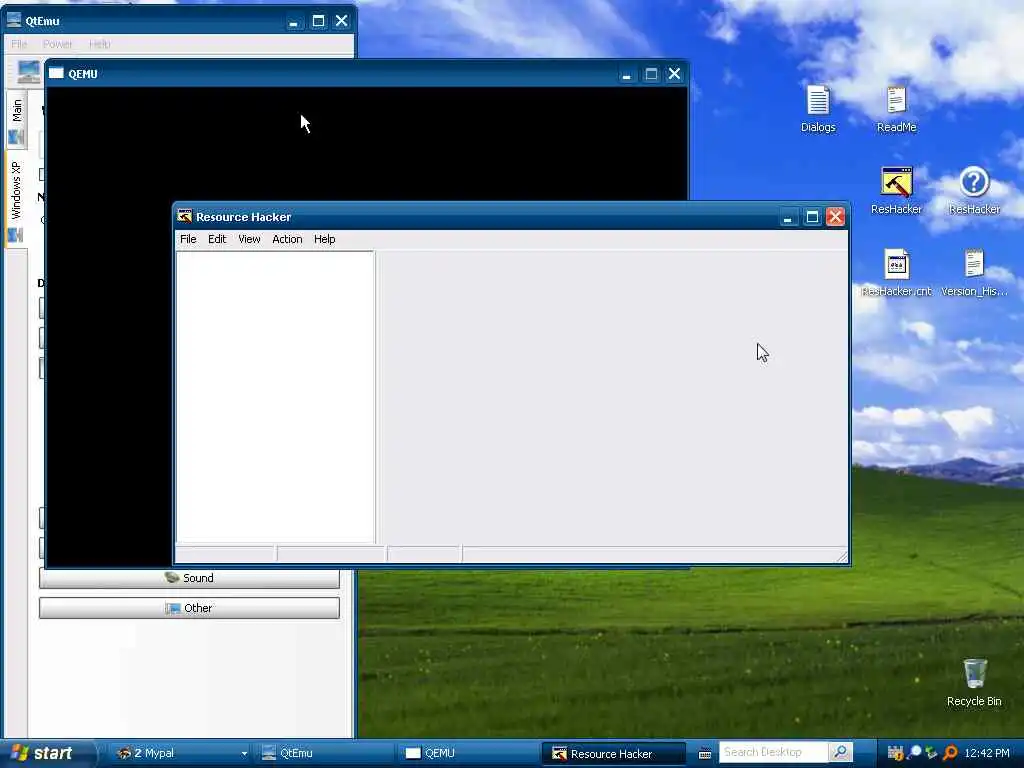Open the File menu in Resource Hacker

(x=188, y=239)
